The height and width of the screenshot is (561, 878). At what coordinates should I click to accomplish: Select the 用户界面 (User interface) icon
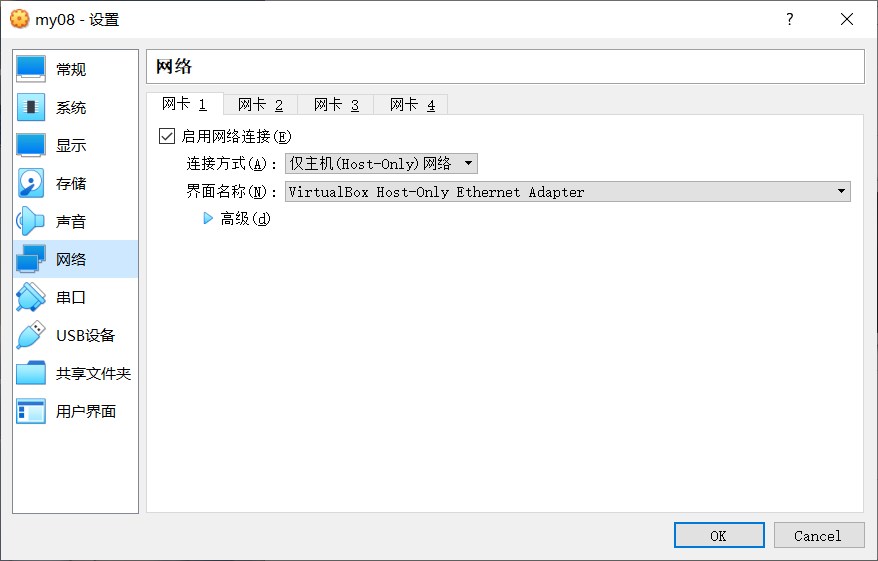(x=31, y=411)
